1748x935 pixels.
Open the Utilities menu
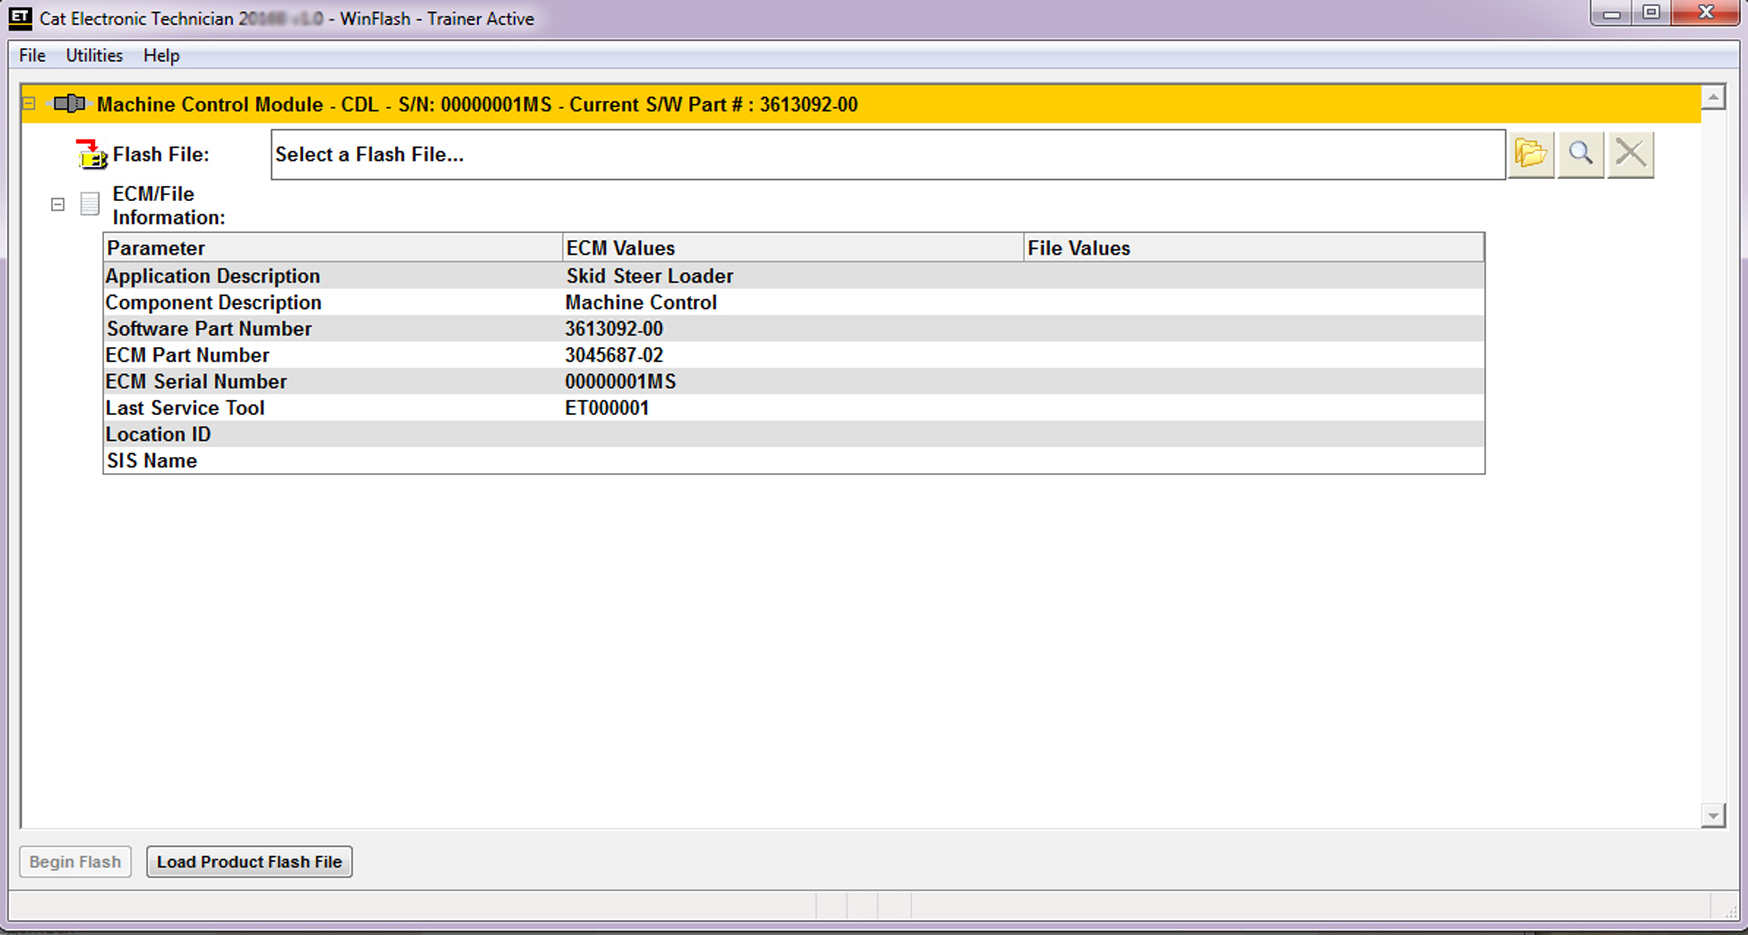94,56
